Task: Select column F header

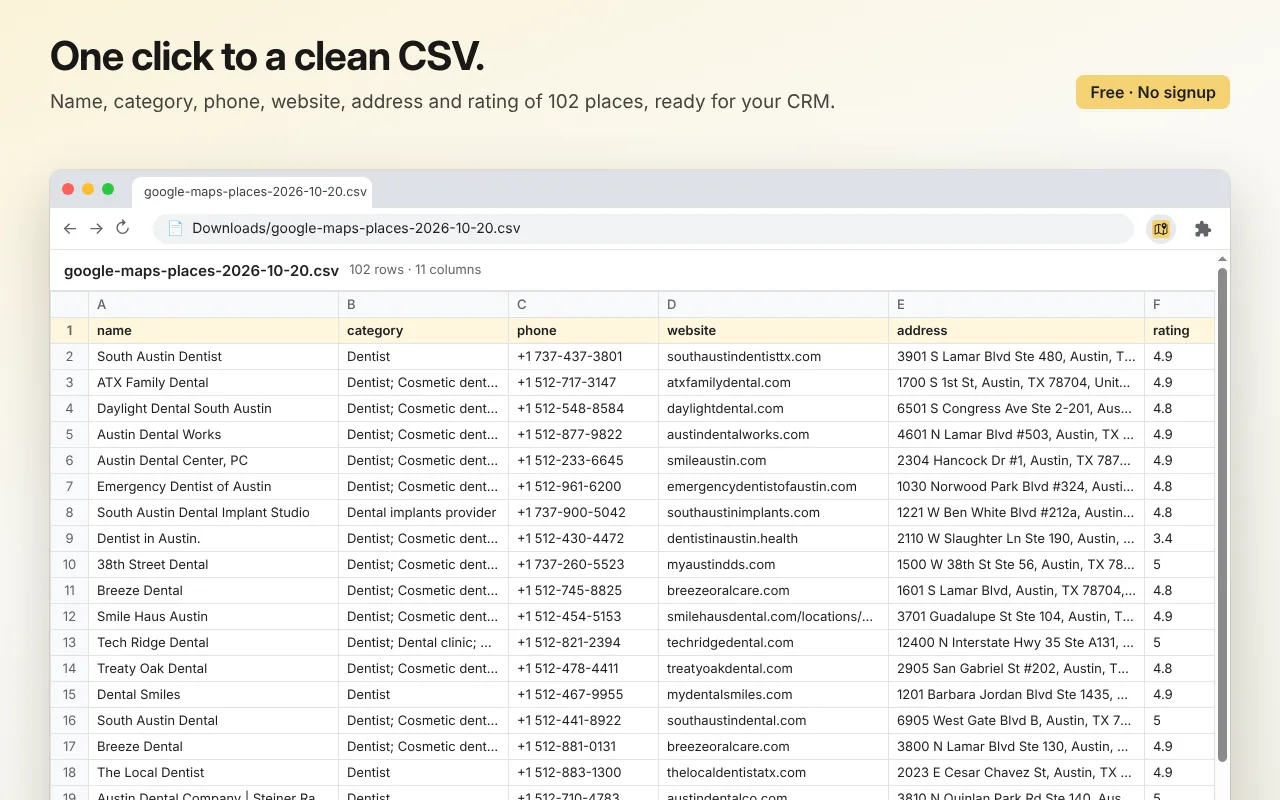Action: [1180, 304]
